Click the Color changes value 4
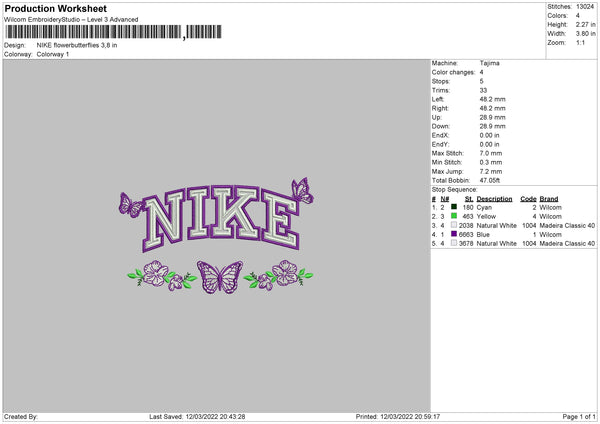Screen dimensions: 600x424 [x=481, y=72]
